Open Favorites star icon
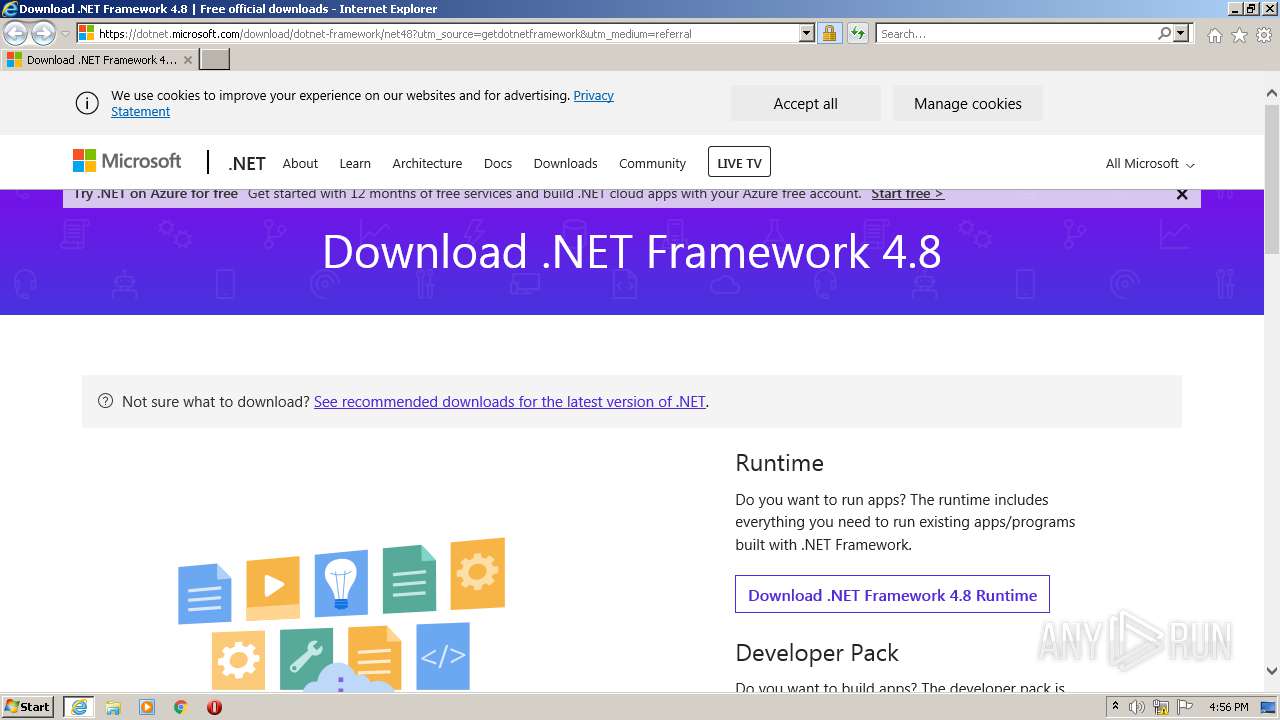Screen dimensions: 1280x720 pos(1239,34)
